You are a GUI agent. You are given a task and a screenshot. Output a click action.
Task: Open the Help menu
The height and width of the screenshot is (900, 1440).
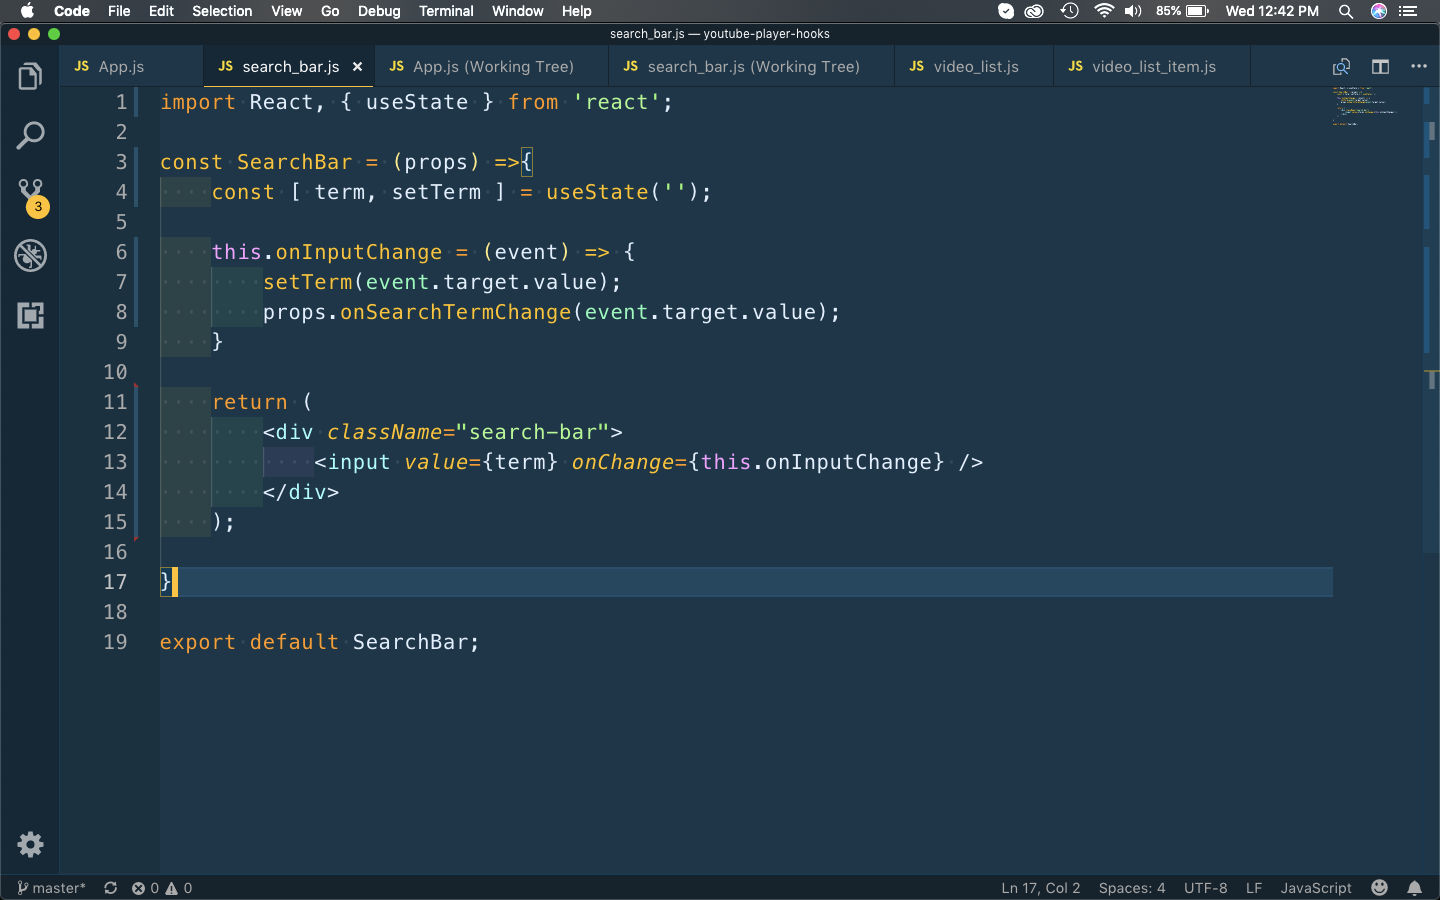point(576,11)
